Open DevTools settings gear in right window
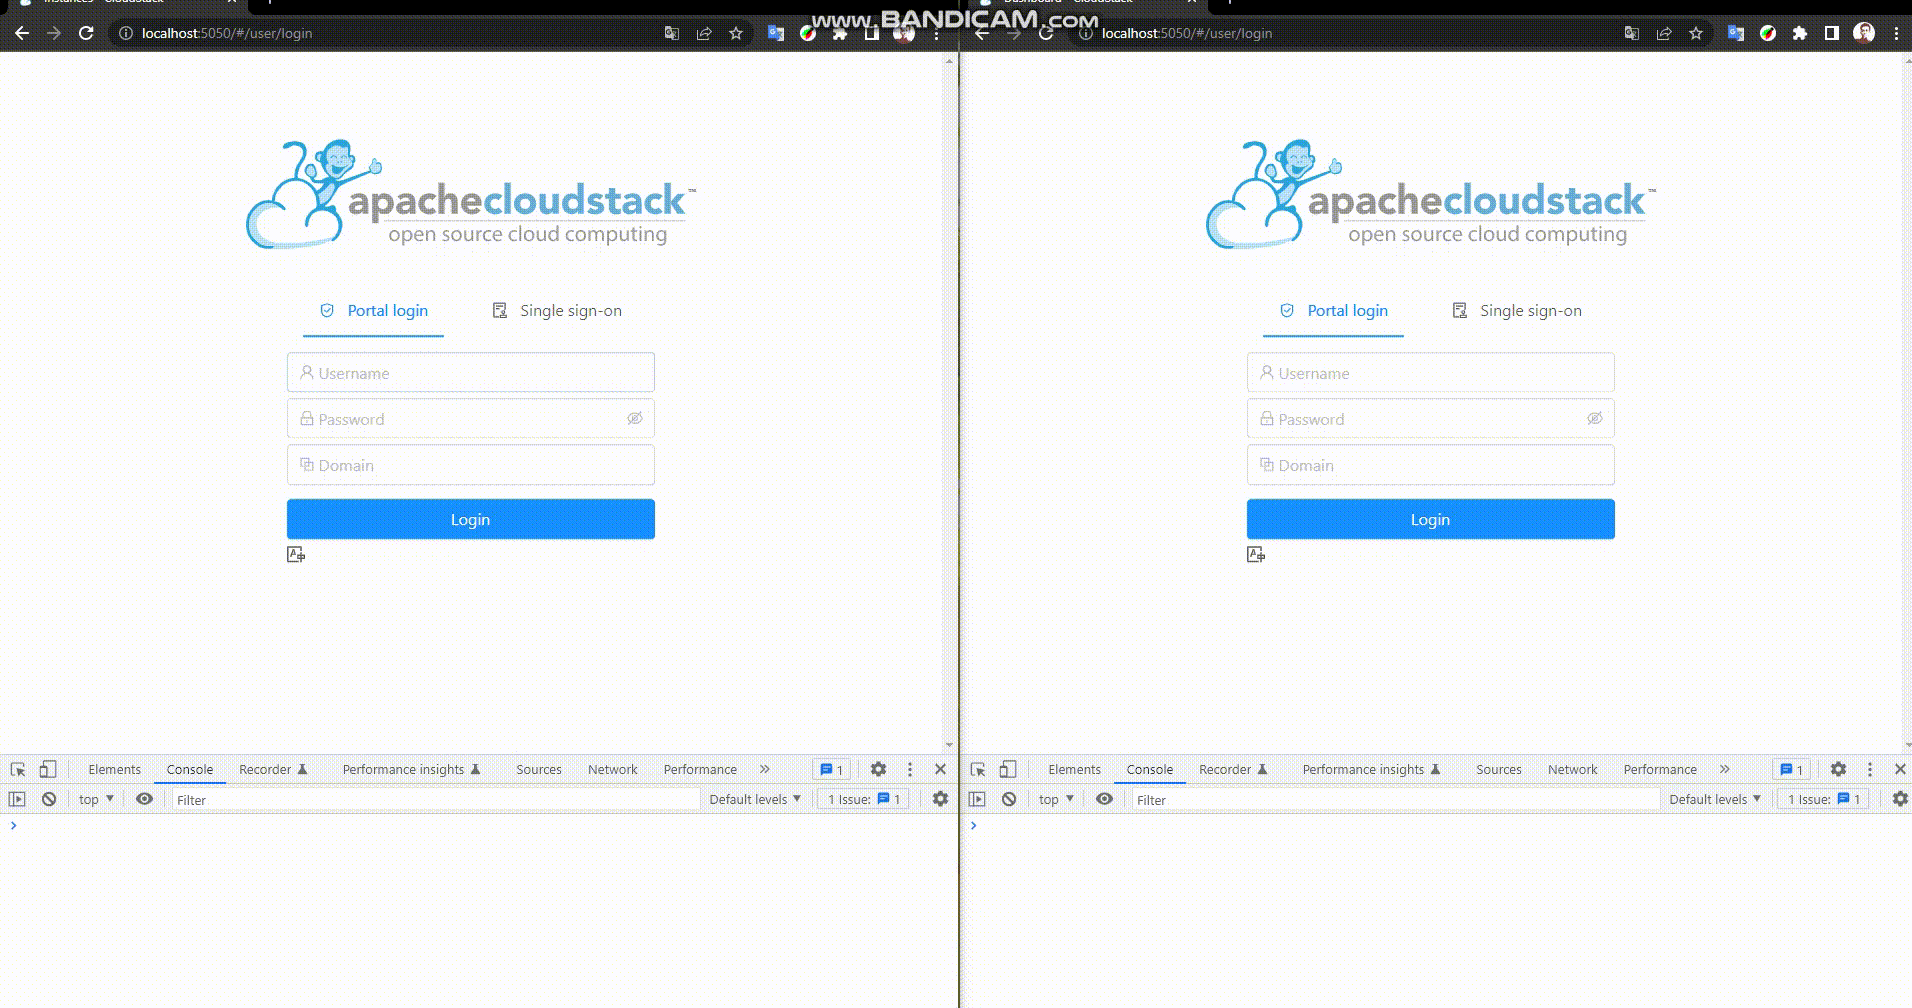The width and height of the screenshot is (1912, 1008). coord(1838,769)
